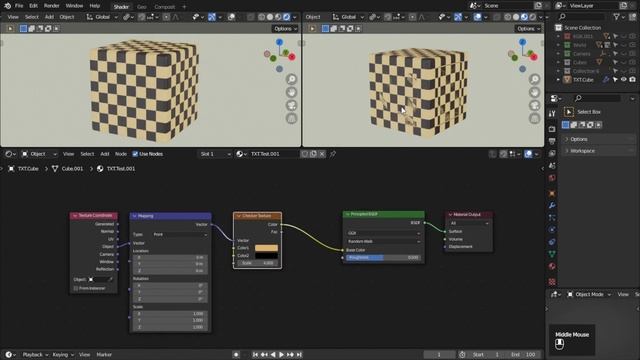The width and height of the screenshot is (640, 360).
Task: Select rendered shading mode in the left viewport
Action: [287, 17]
